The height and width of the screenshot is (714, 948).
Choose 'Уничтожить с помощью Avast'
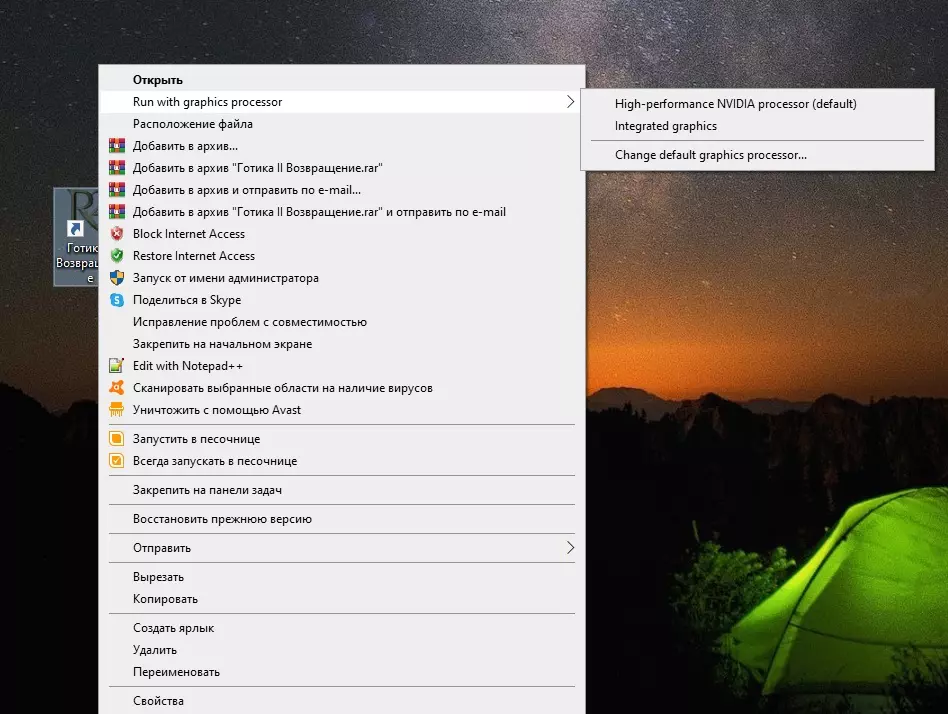(342, 410)
